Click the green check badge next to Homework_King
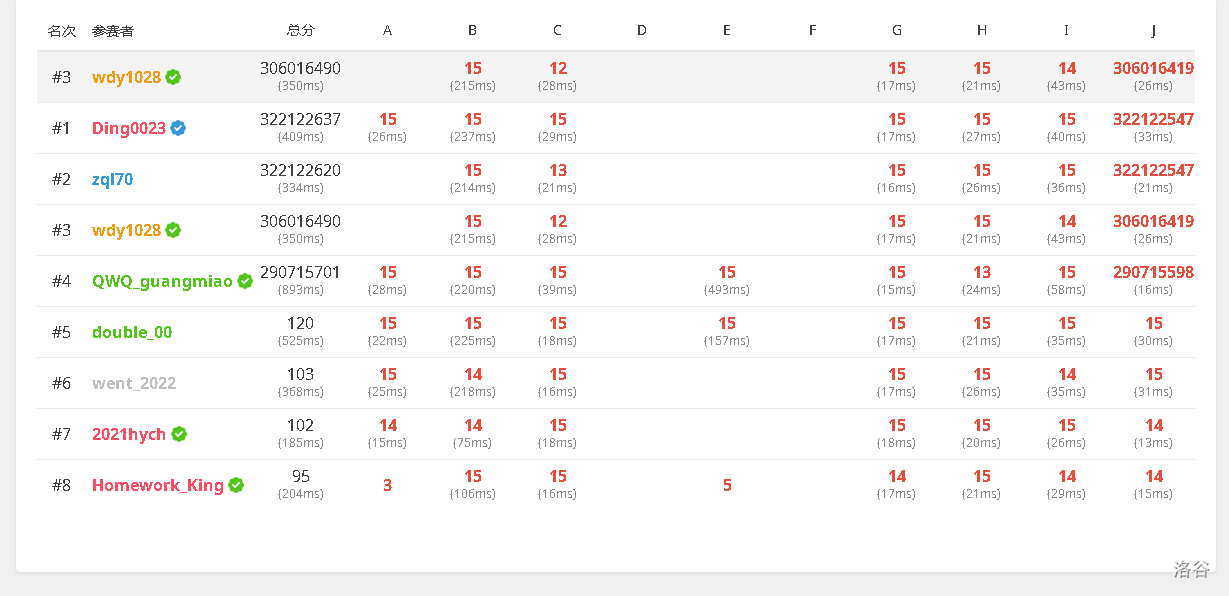 click(236, 485)
